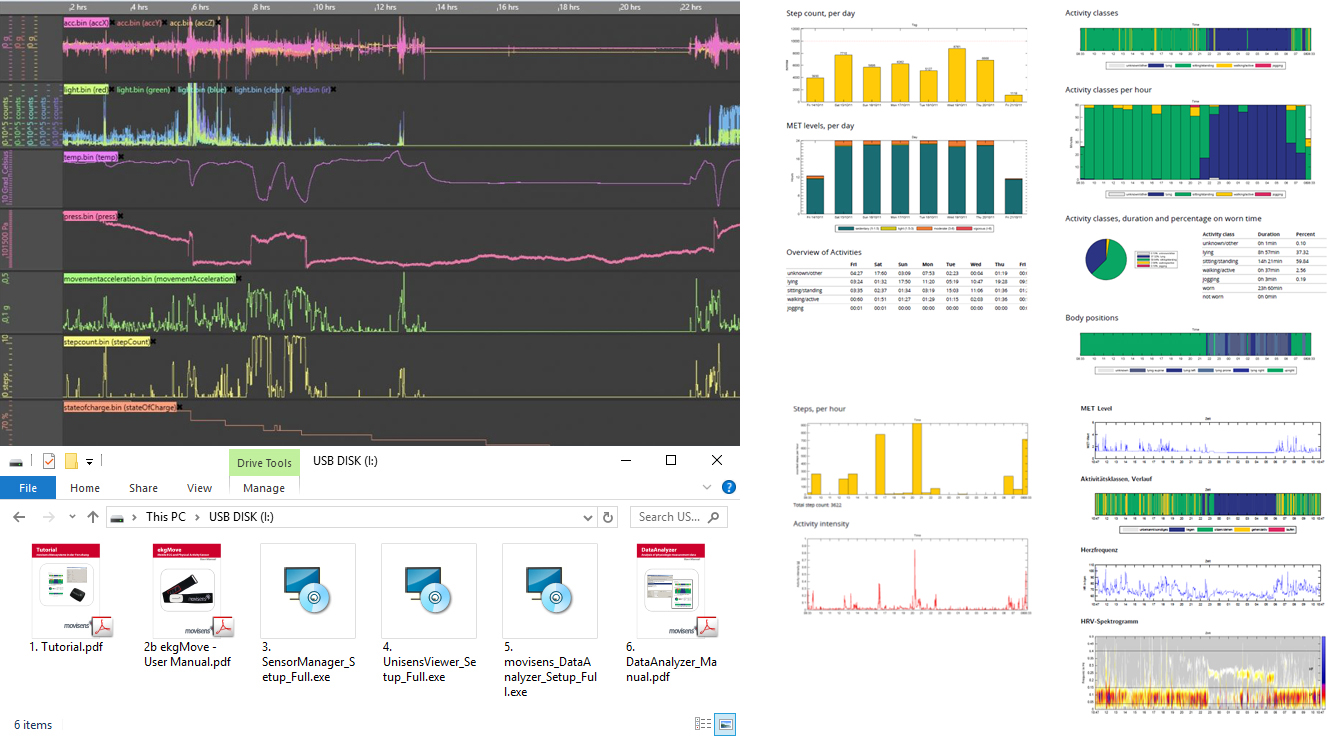Open the Explorer help question mark icon
Image resolution: width=1343 pixels, height=737 pixels.
point(729,488)
